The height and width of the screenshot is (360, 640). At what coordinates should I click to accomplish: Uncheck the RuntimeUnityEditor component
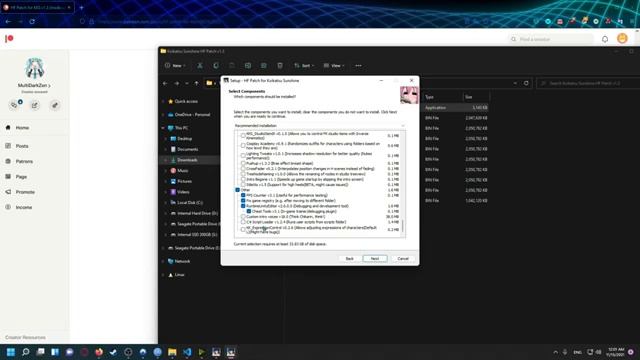[x=243, y=206]
